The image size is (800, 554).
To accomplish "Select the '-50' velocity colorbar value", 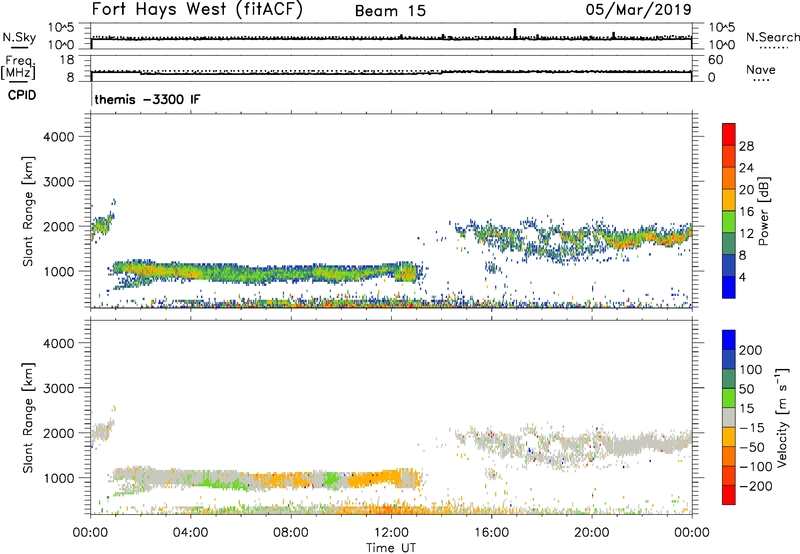I will pyautogui.click(x=752, y=447).
